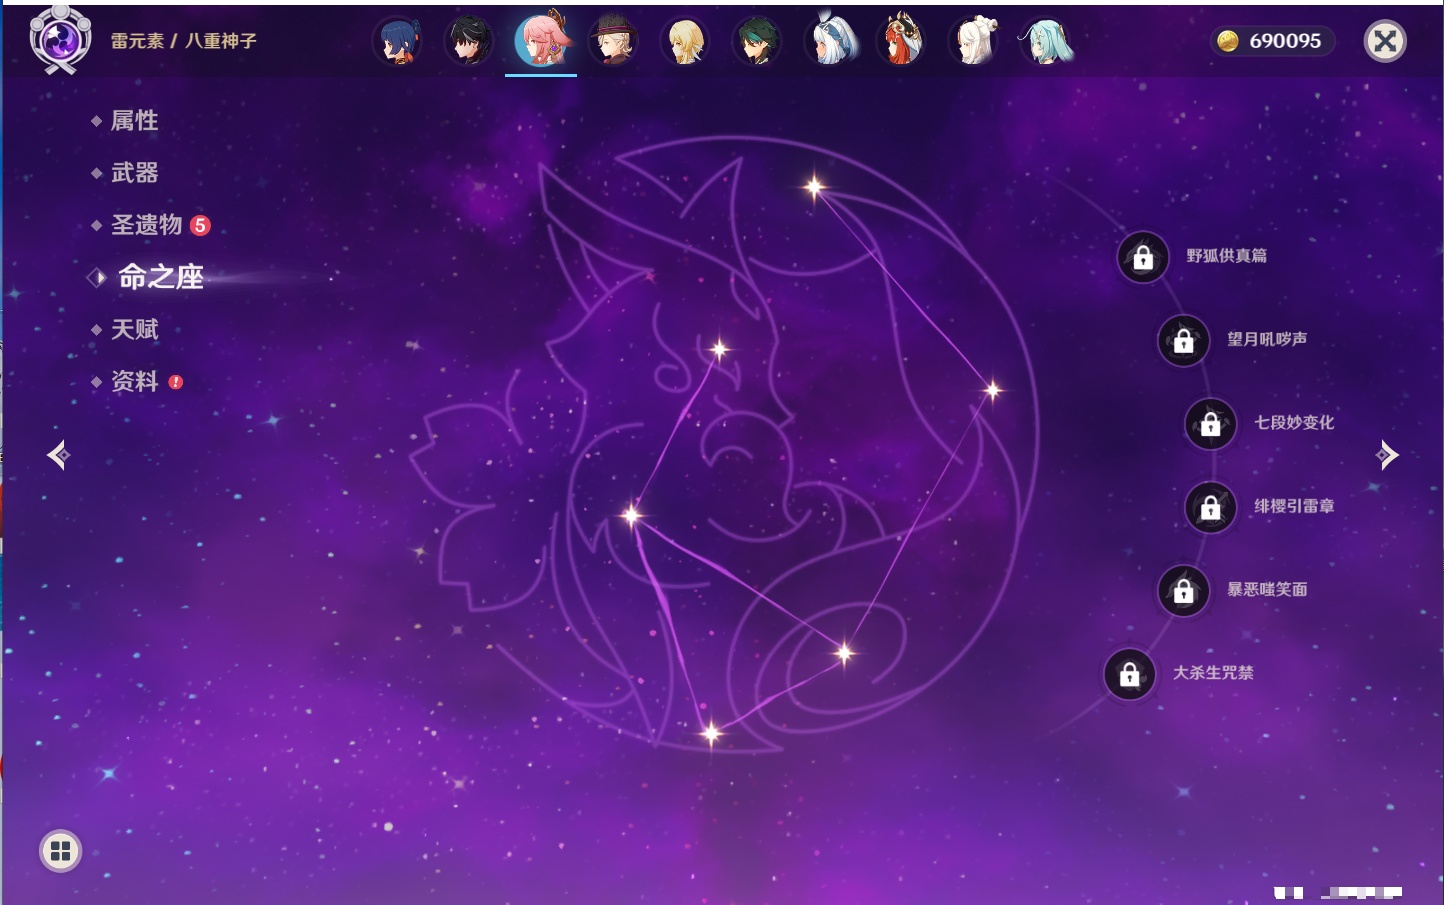Image resolution: width=1444 pixels, height=905 pixels.
Task: Open the locked 野狐供真篇 constellation node
Action: [x=1143, y=258]
